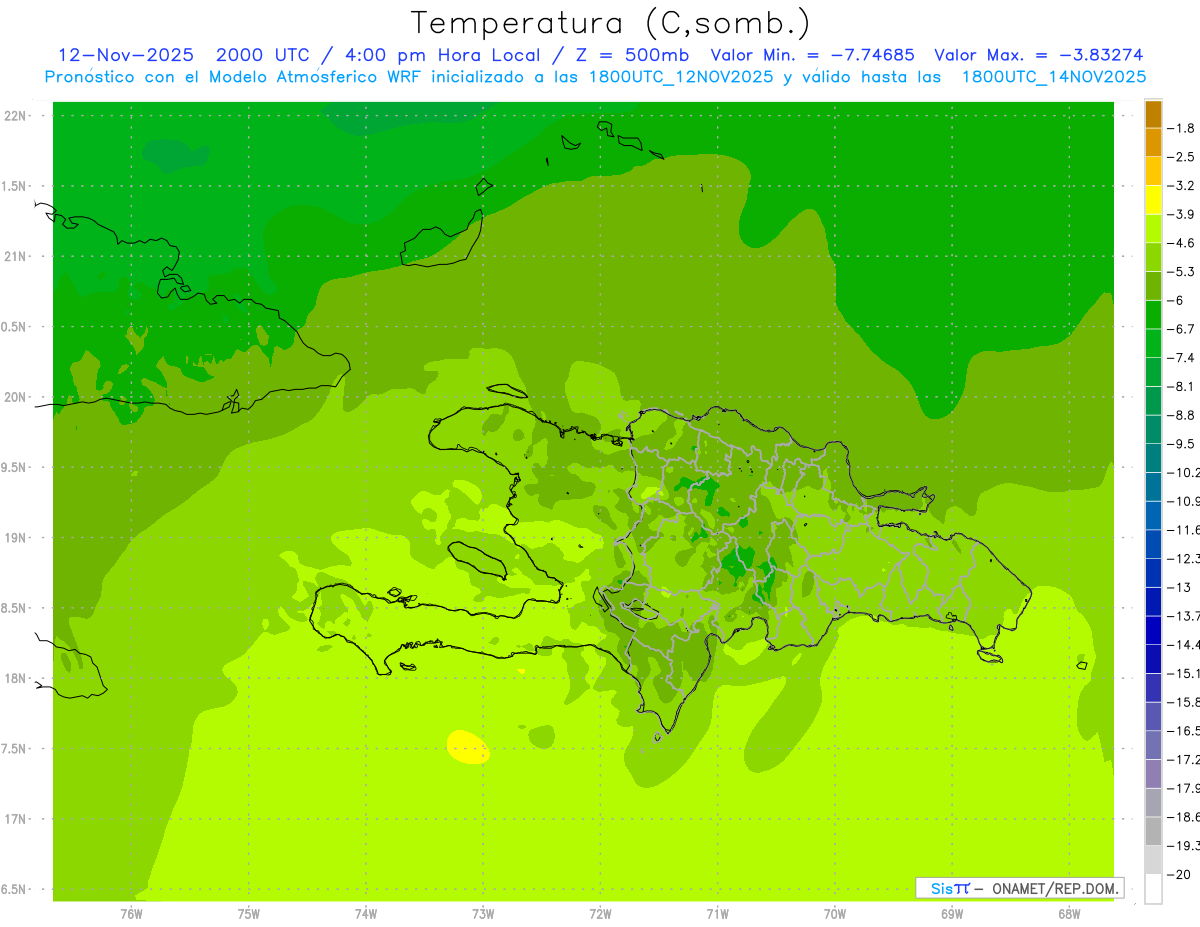Pick the purple swatch between -17.2 and -17.9

(x=1153, y=774)
